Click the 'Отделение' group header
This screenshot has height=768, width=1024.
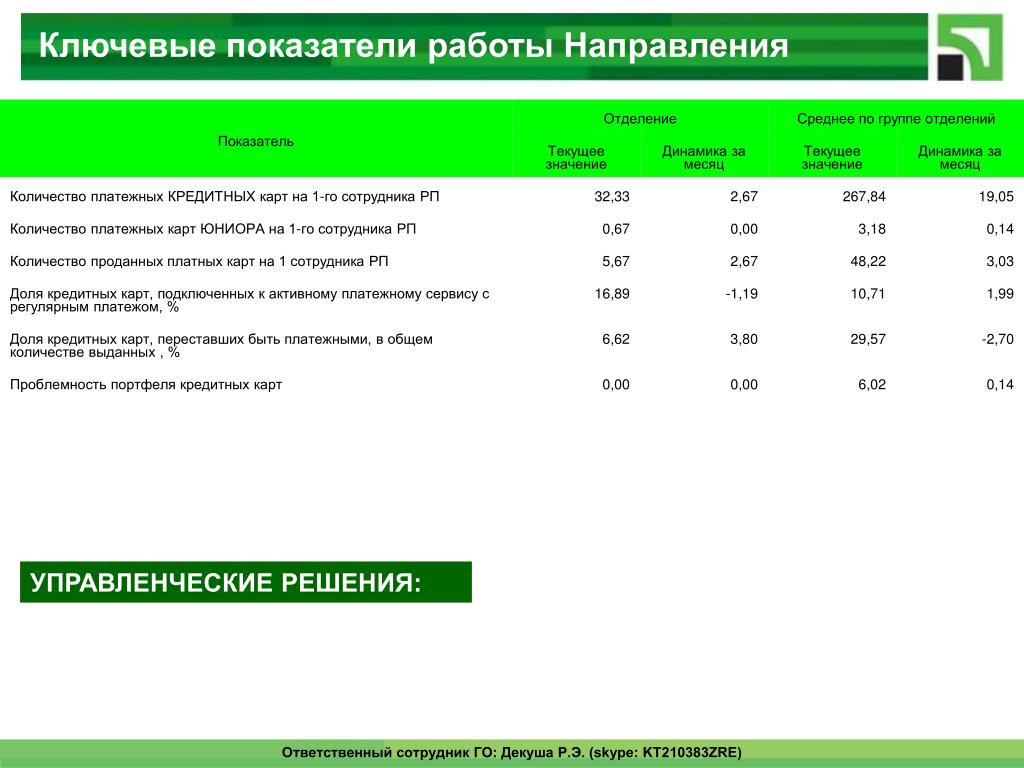point(639,119)
